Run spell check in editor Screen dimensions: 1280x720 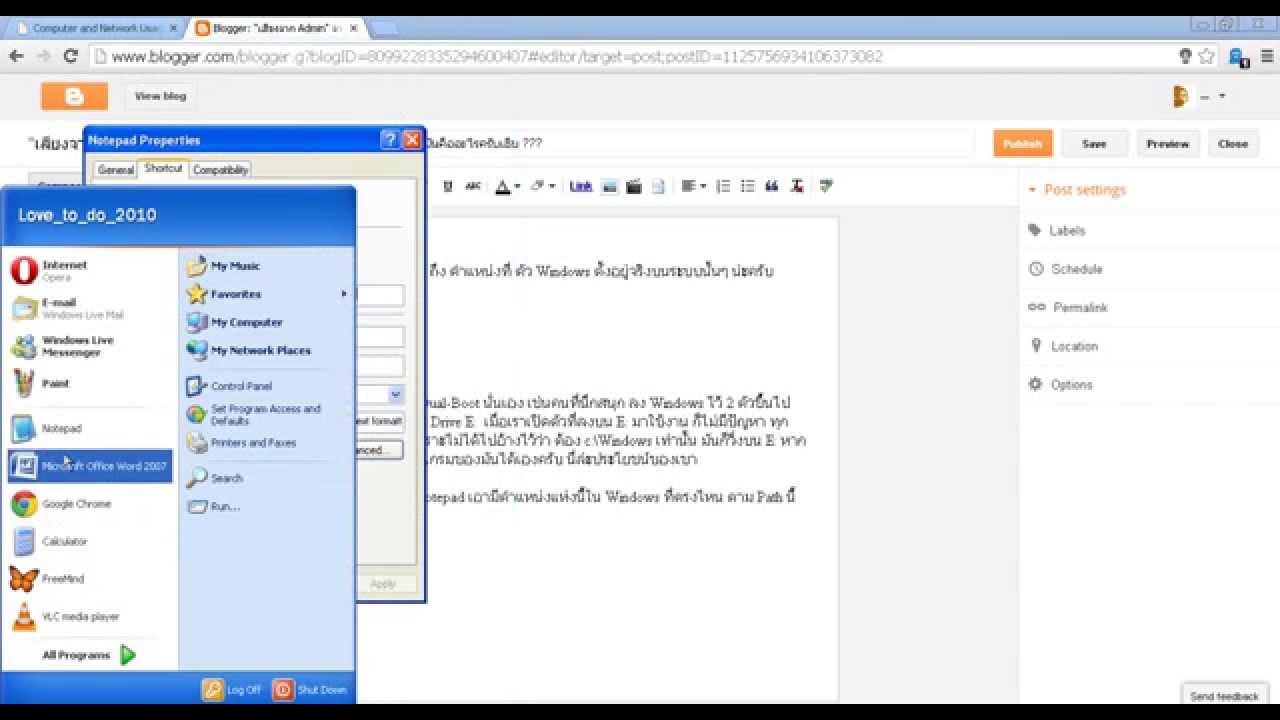pos(826,186)
